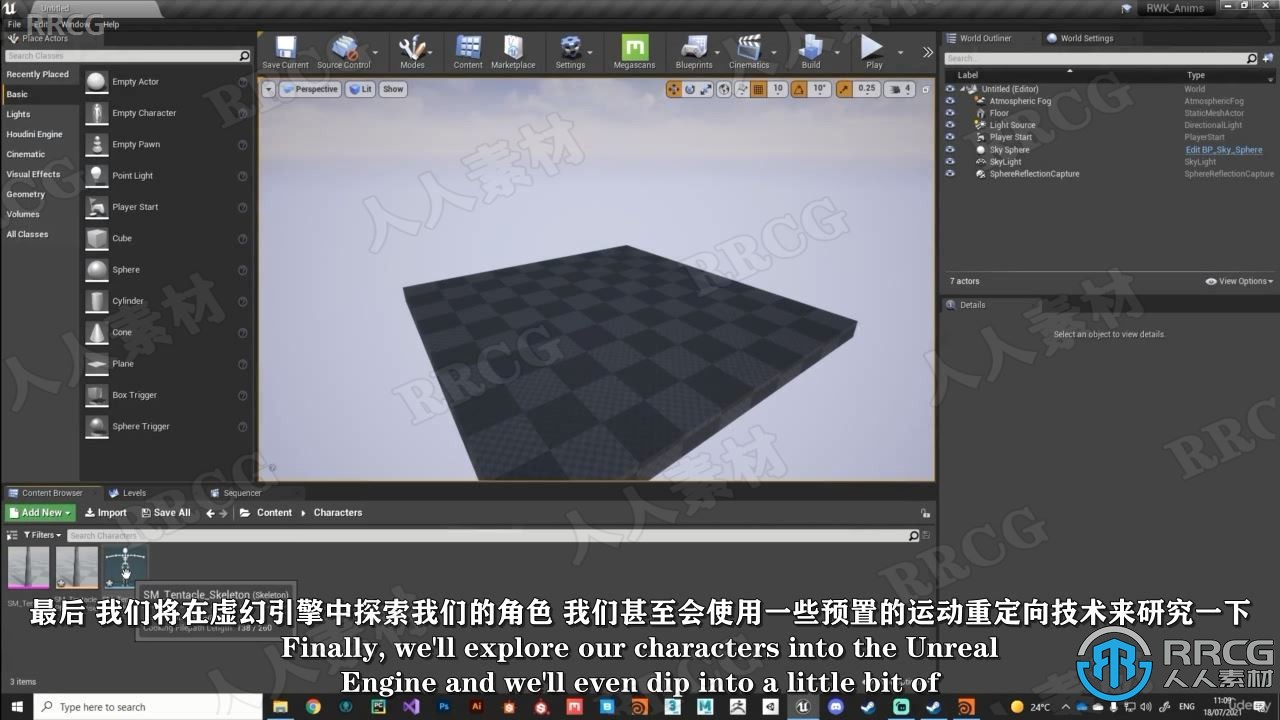Open Megascans from the toolbar
The width and height of the screenshot is (1280, 720).
[634, 51]
